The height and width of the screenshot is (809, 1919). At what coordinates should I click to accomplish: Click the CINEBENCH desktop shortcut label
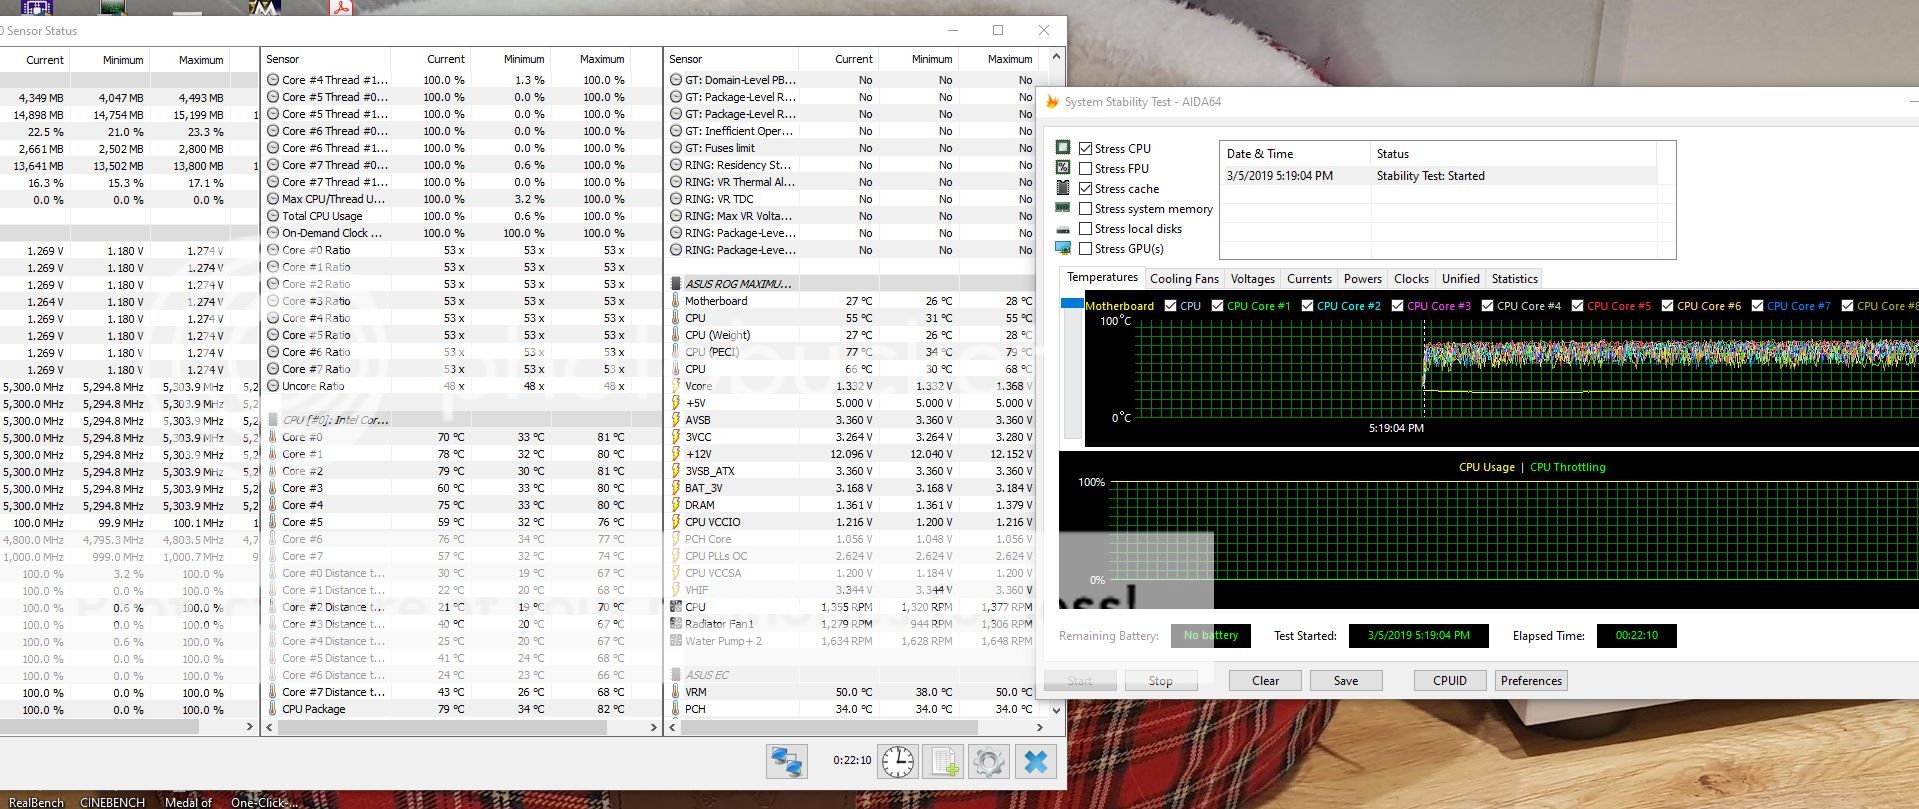click(112, 802)
